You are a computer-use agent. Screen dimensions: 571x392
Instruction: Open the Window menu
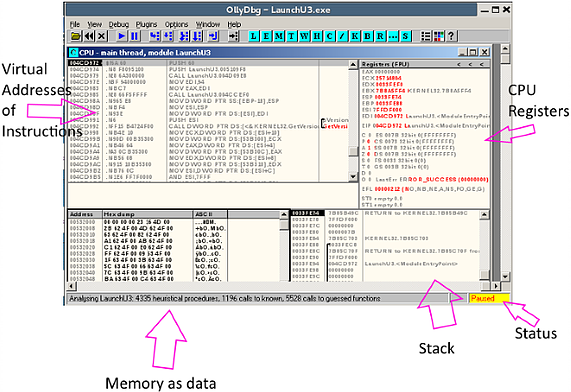[208, 24]
